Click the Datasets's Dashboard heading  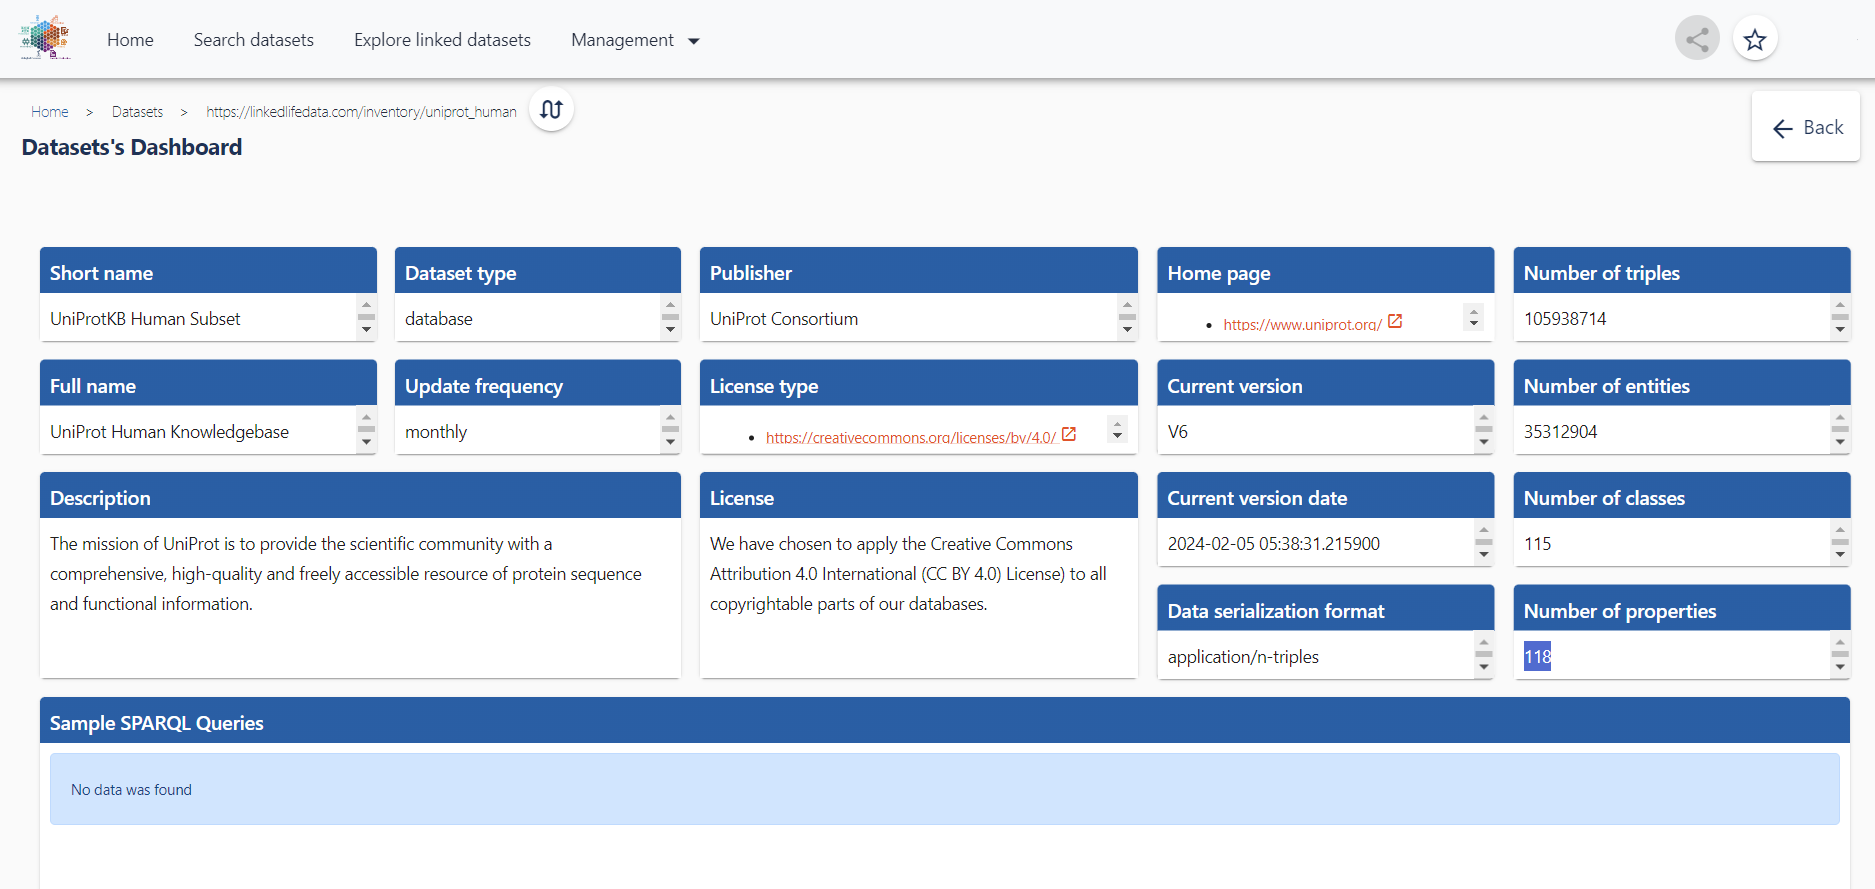coord(132,147)
